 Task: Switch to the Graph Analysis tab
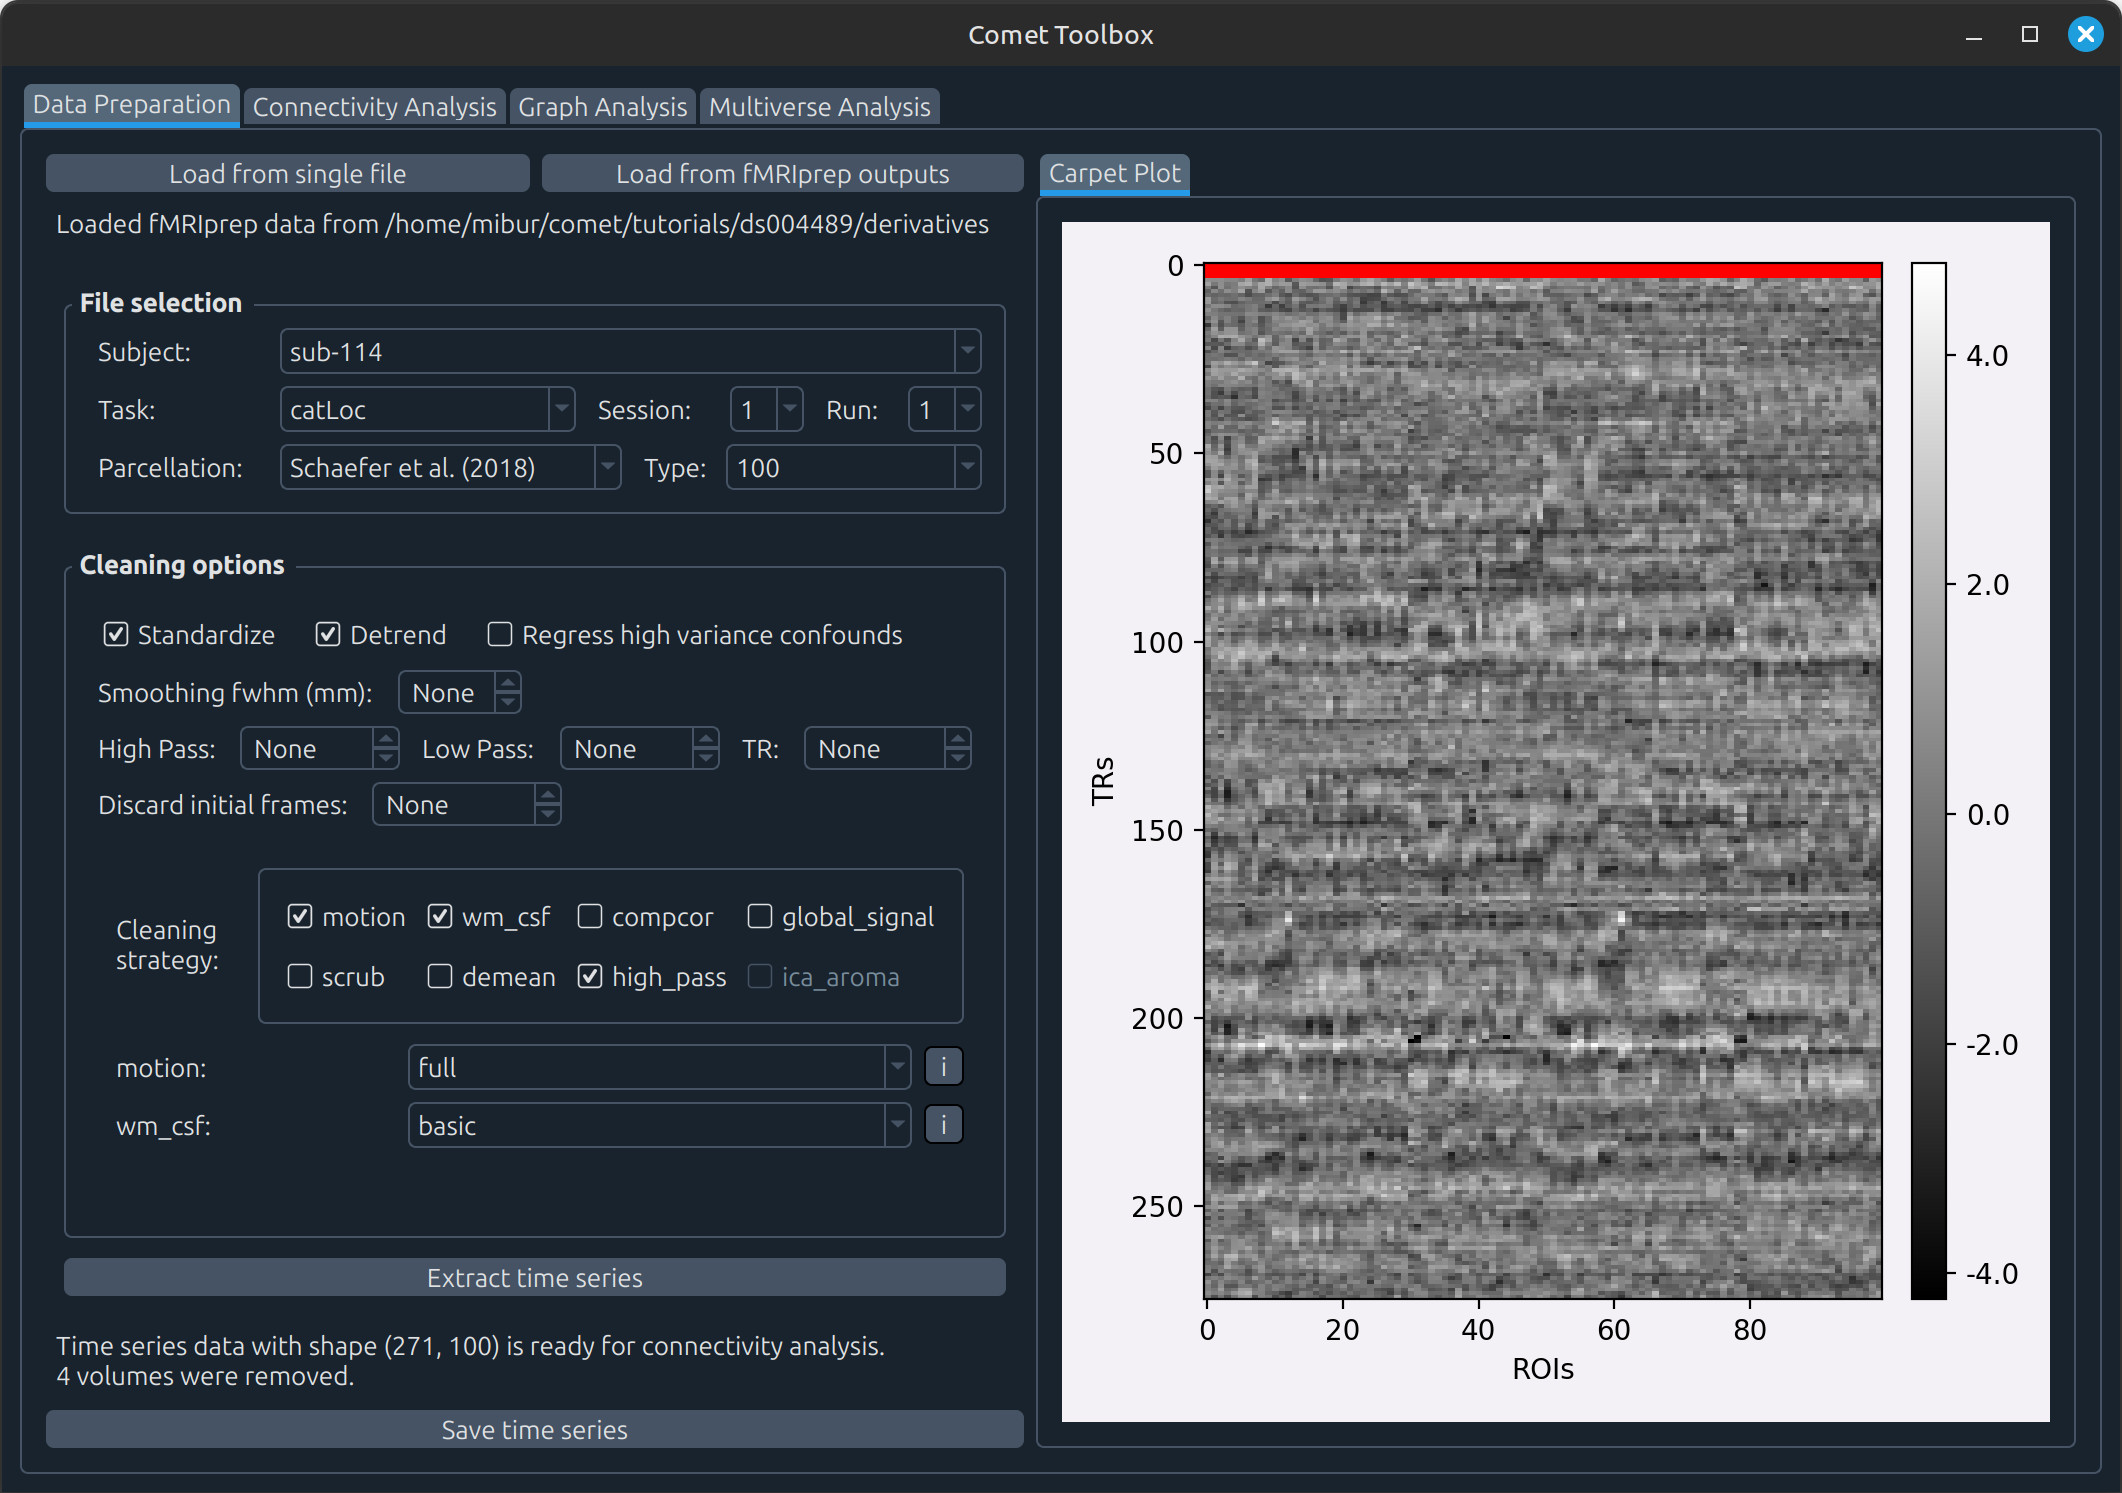click(x=602, y=107)
